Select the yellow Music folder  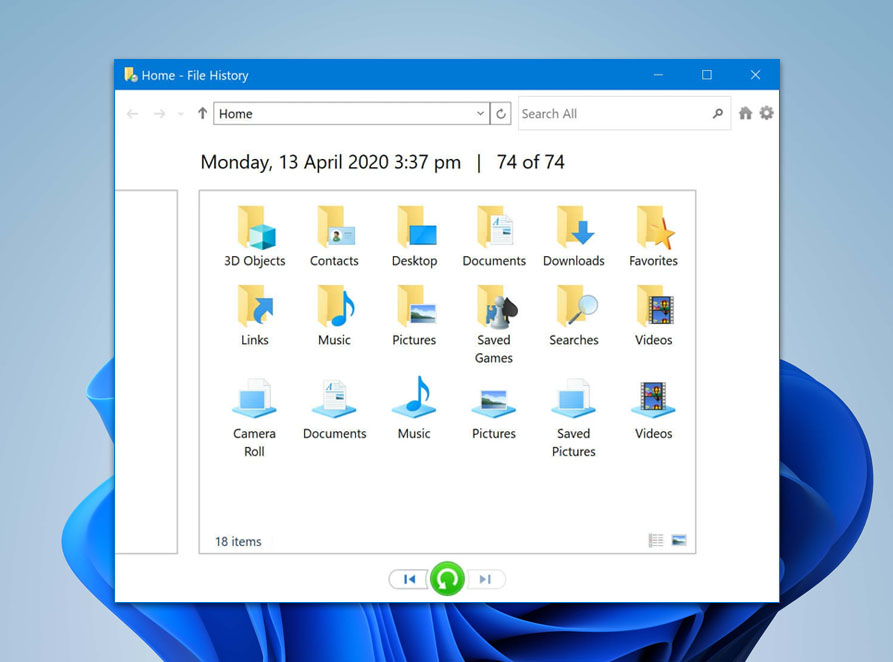334,316
